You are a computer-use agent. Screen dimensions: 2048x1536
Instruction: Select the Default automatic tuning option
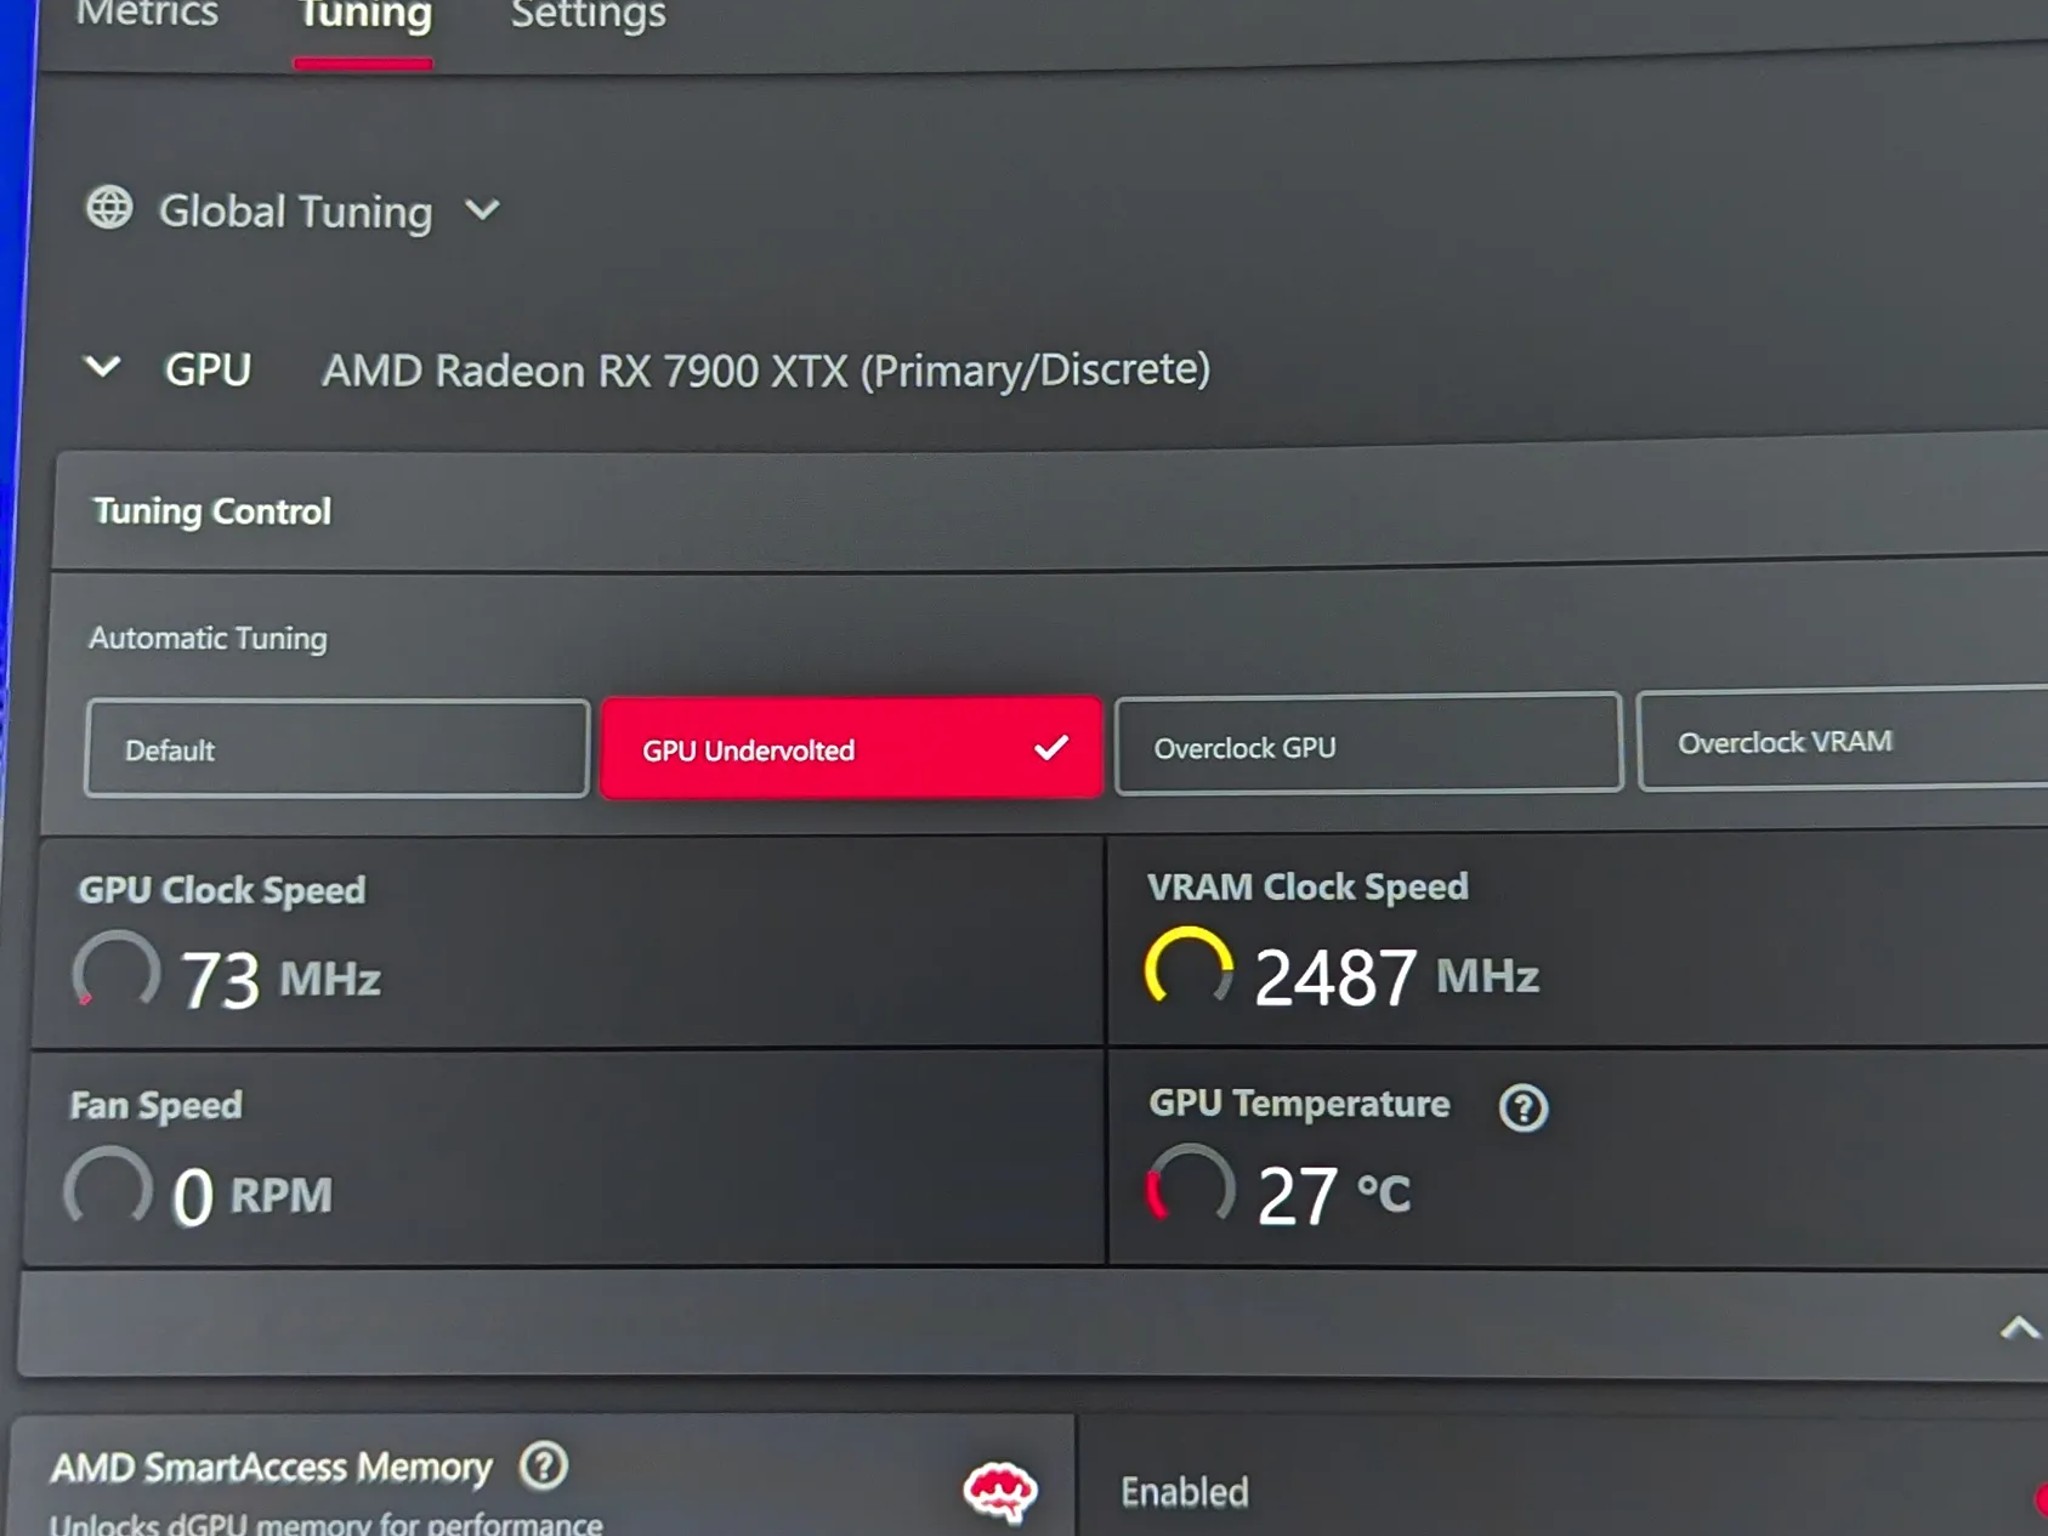pyautogui.click(x=337, y=749)
